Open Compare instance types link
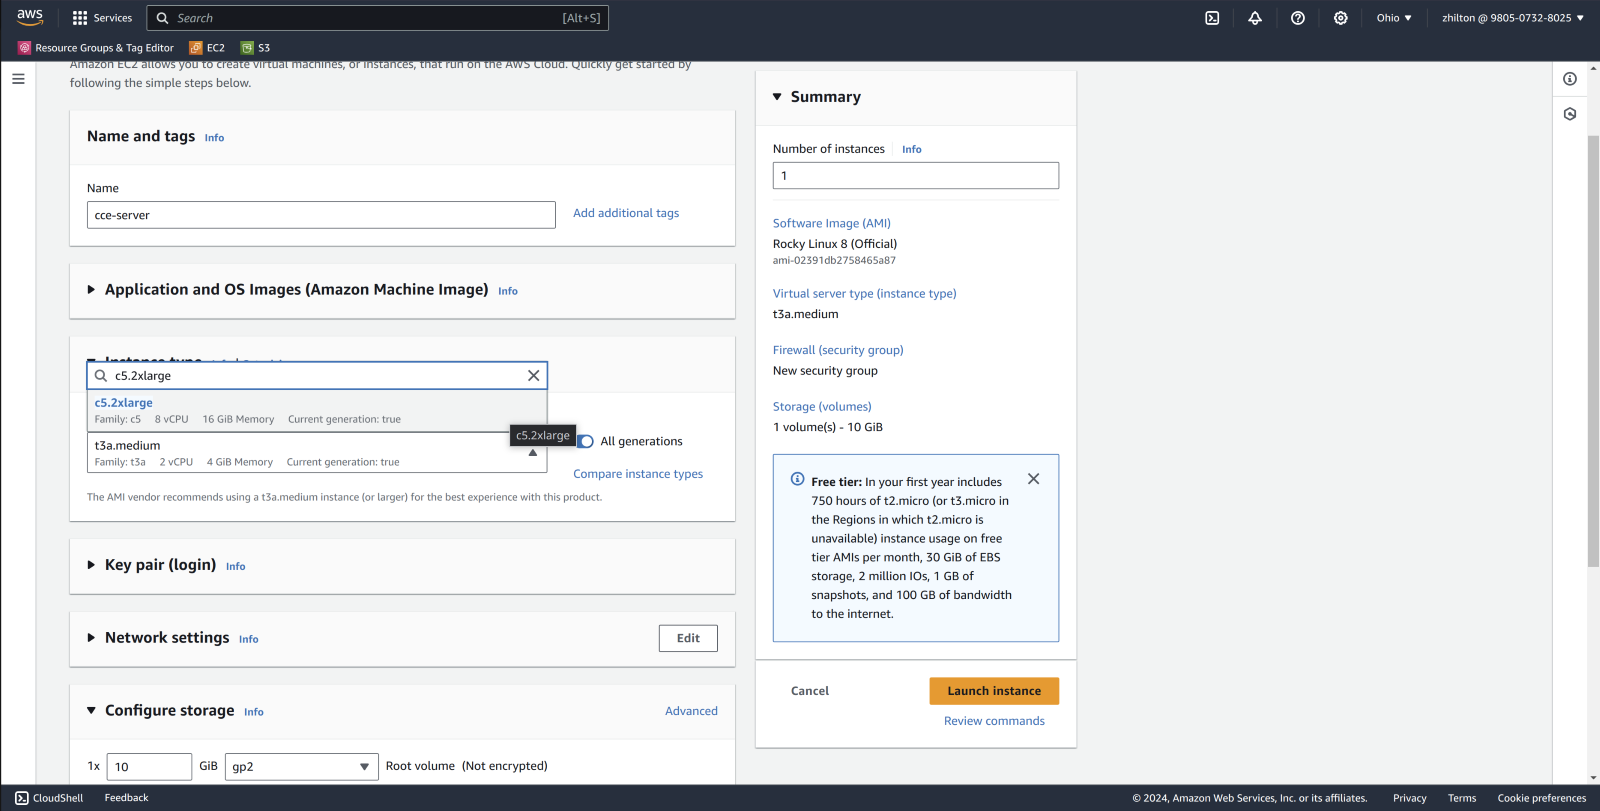Image resolution: width=1600 pixels, height=811 pixels. 638,474
